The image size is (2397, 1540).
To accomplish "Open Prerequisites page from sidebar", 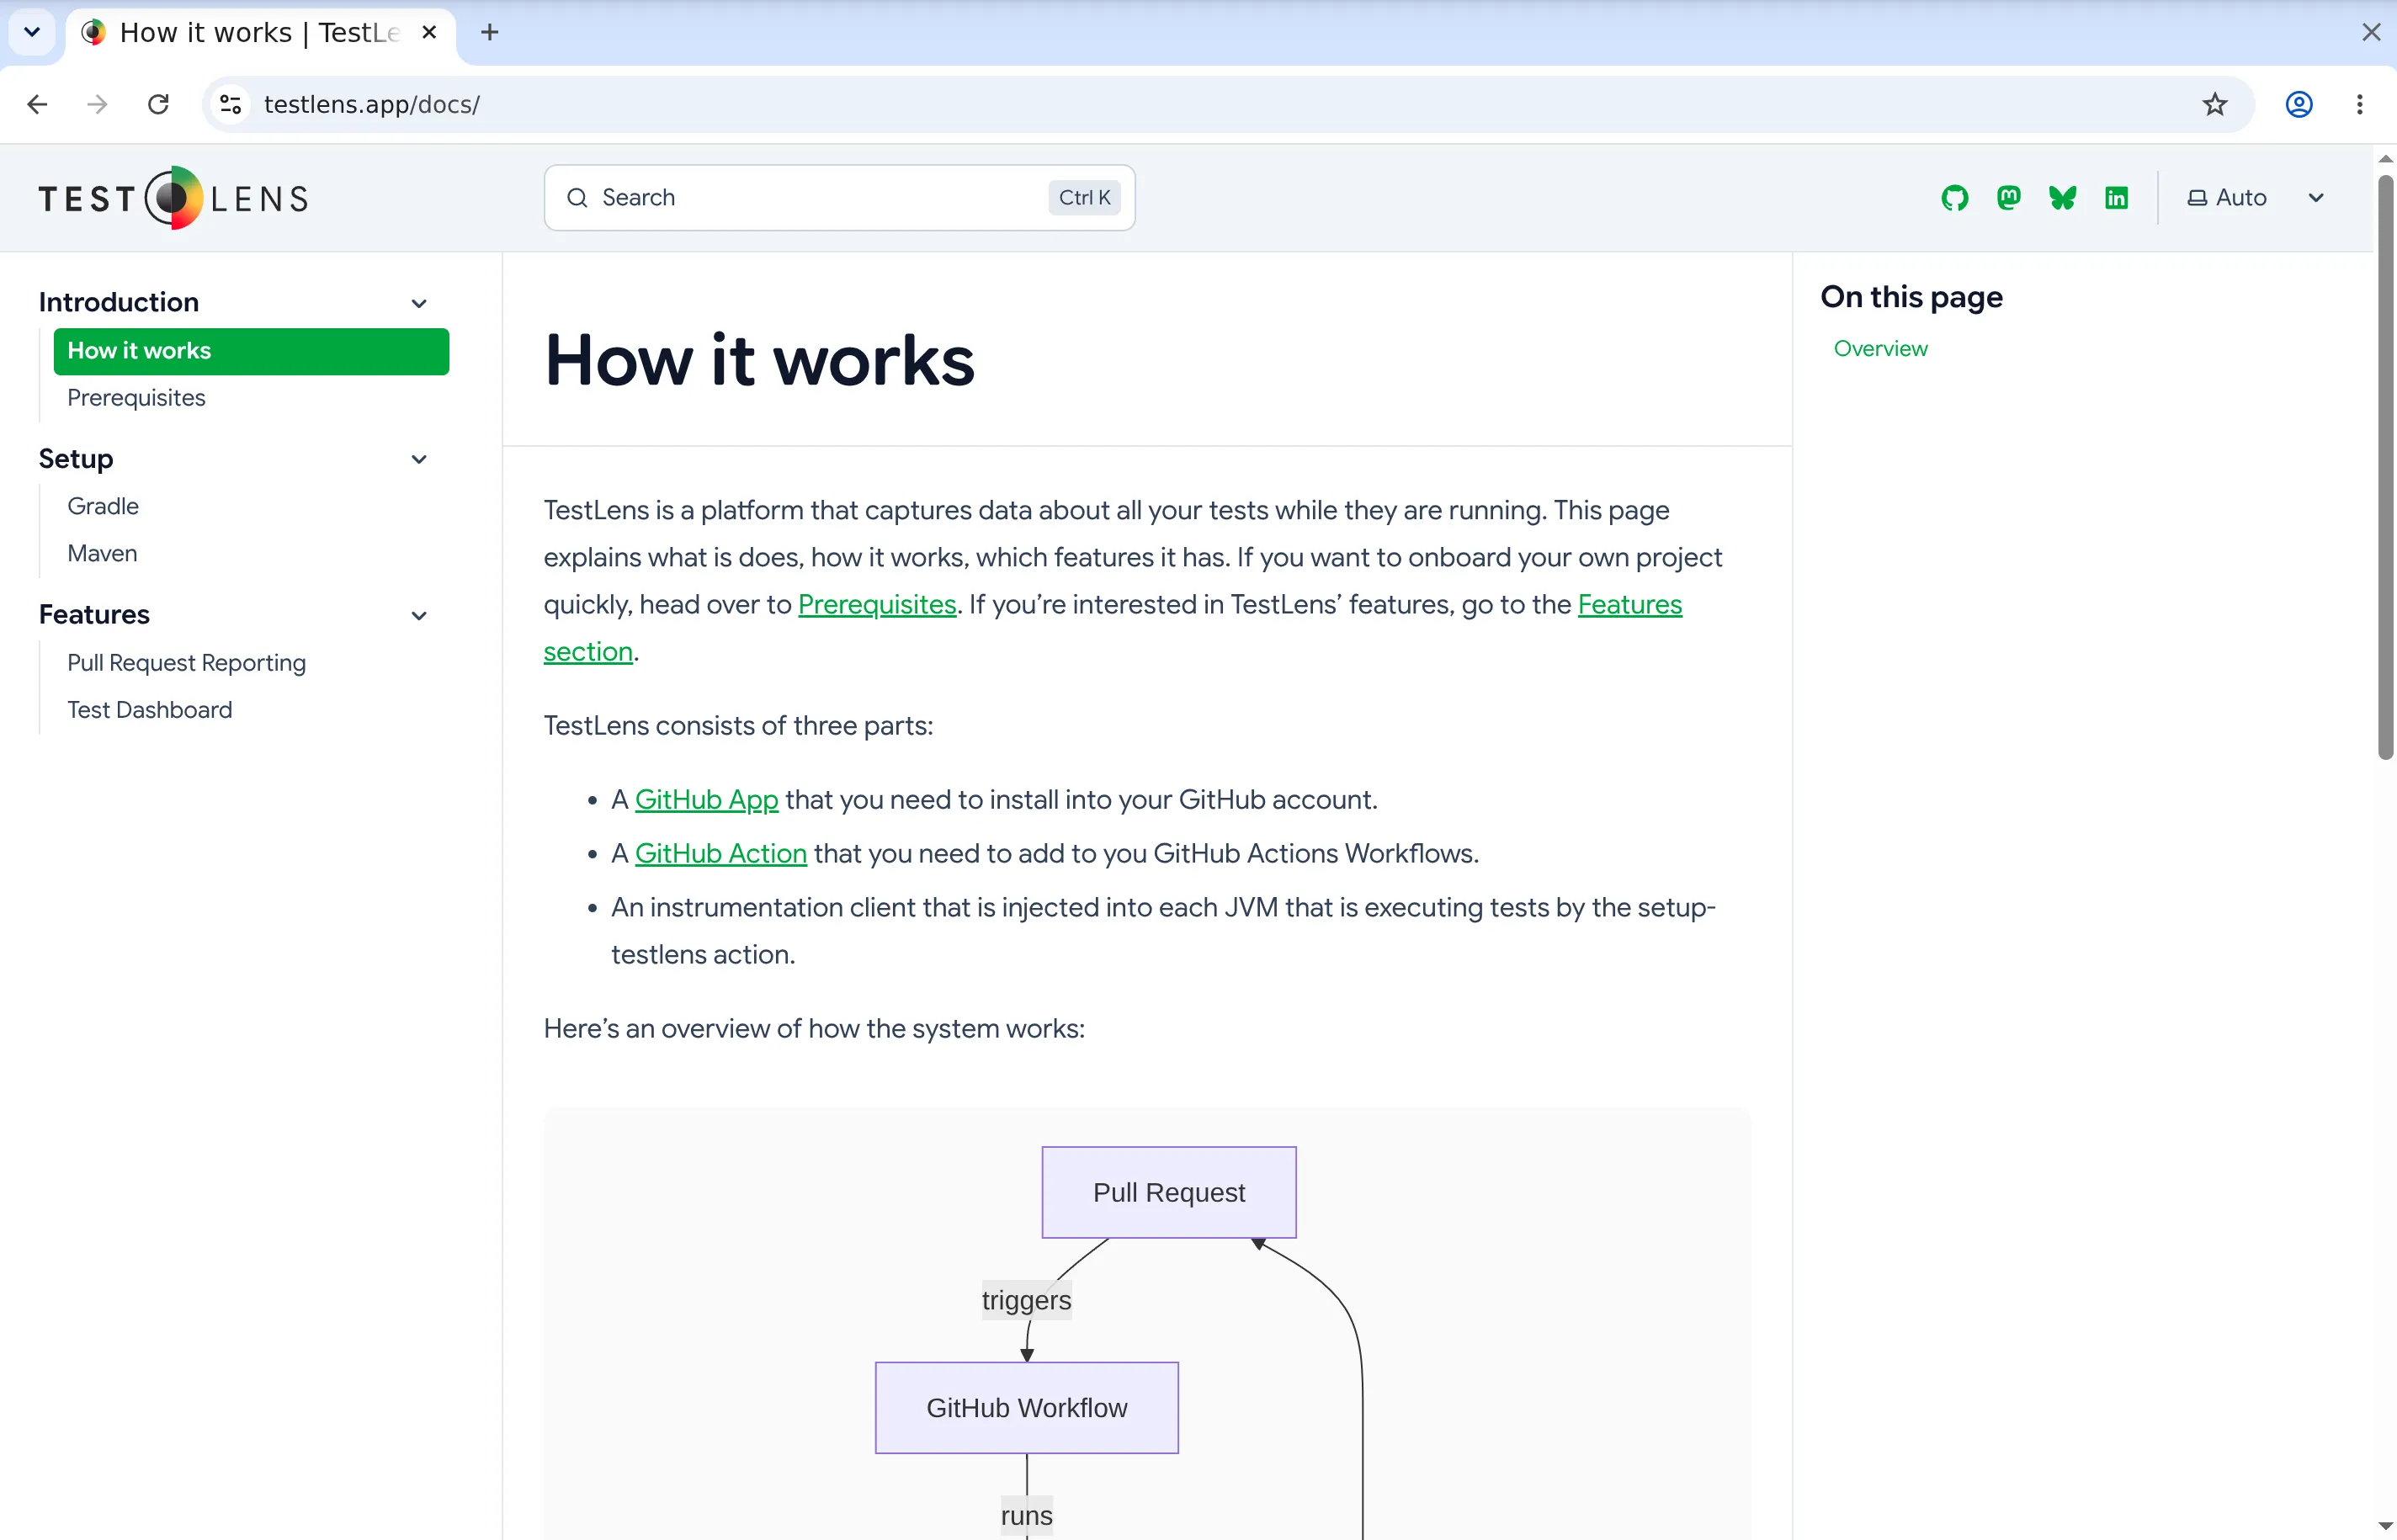I will click(136, 398).
